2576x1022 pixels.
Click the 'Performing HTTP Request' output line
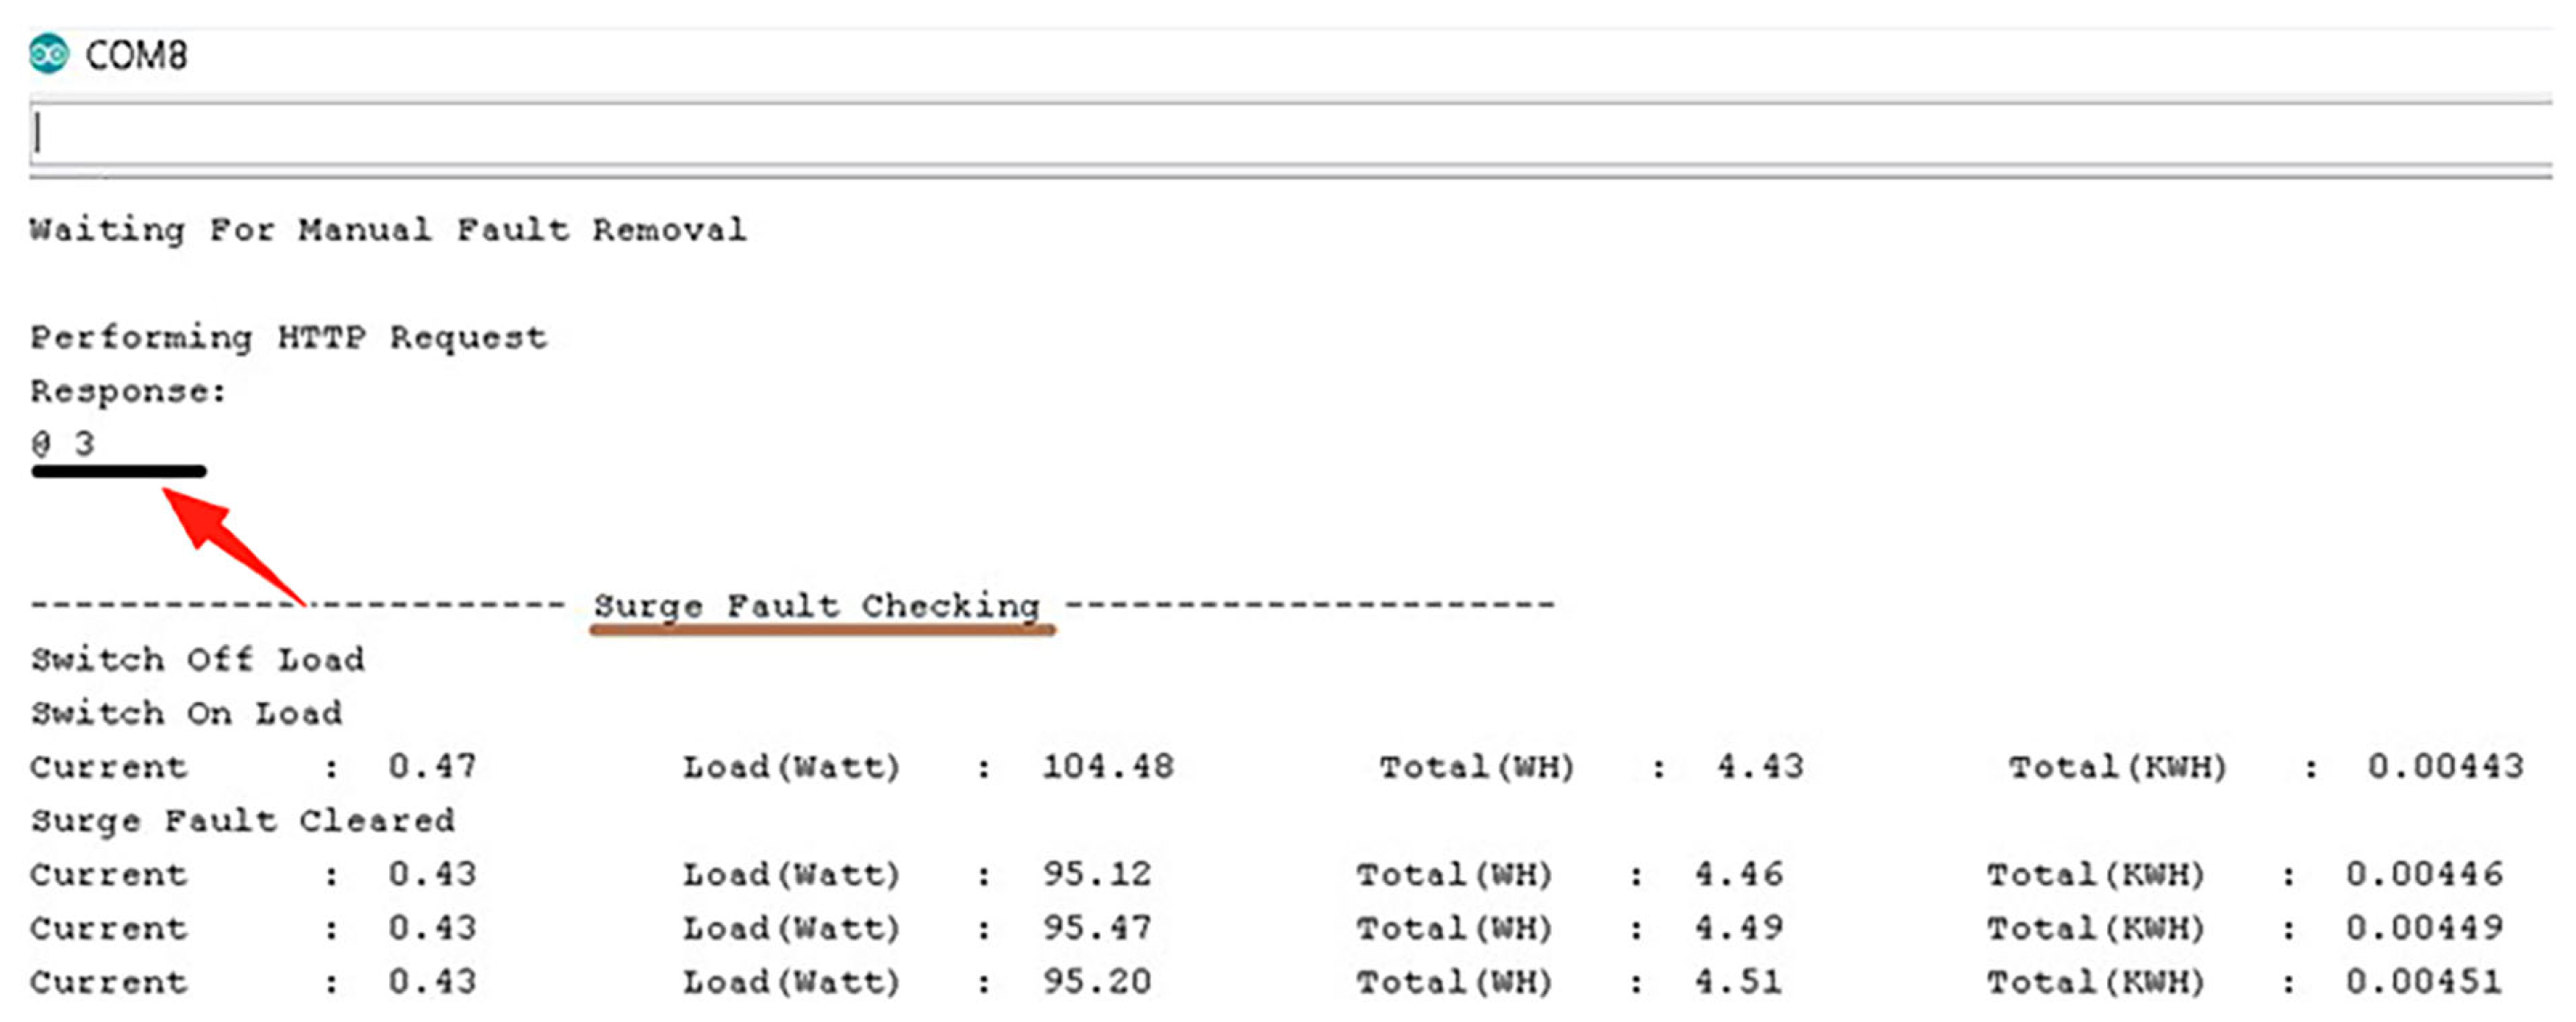pos(289,338)
